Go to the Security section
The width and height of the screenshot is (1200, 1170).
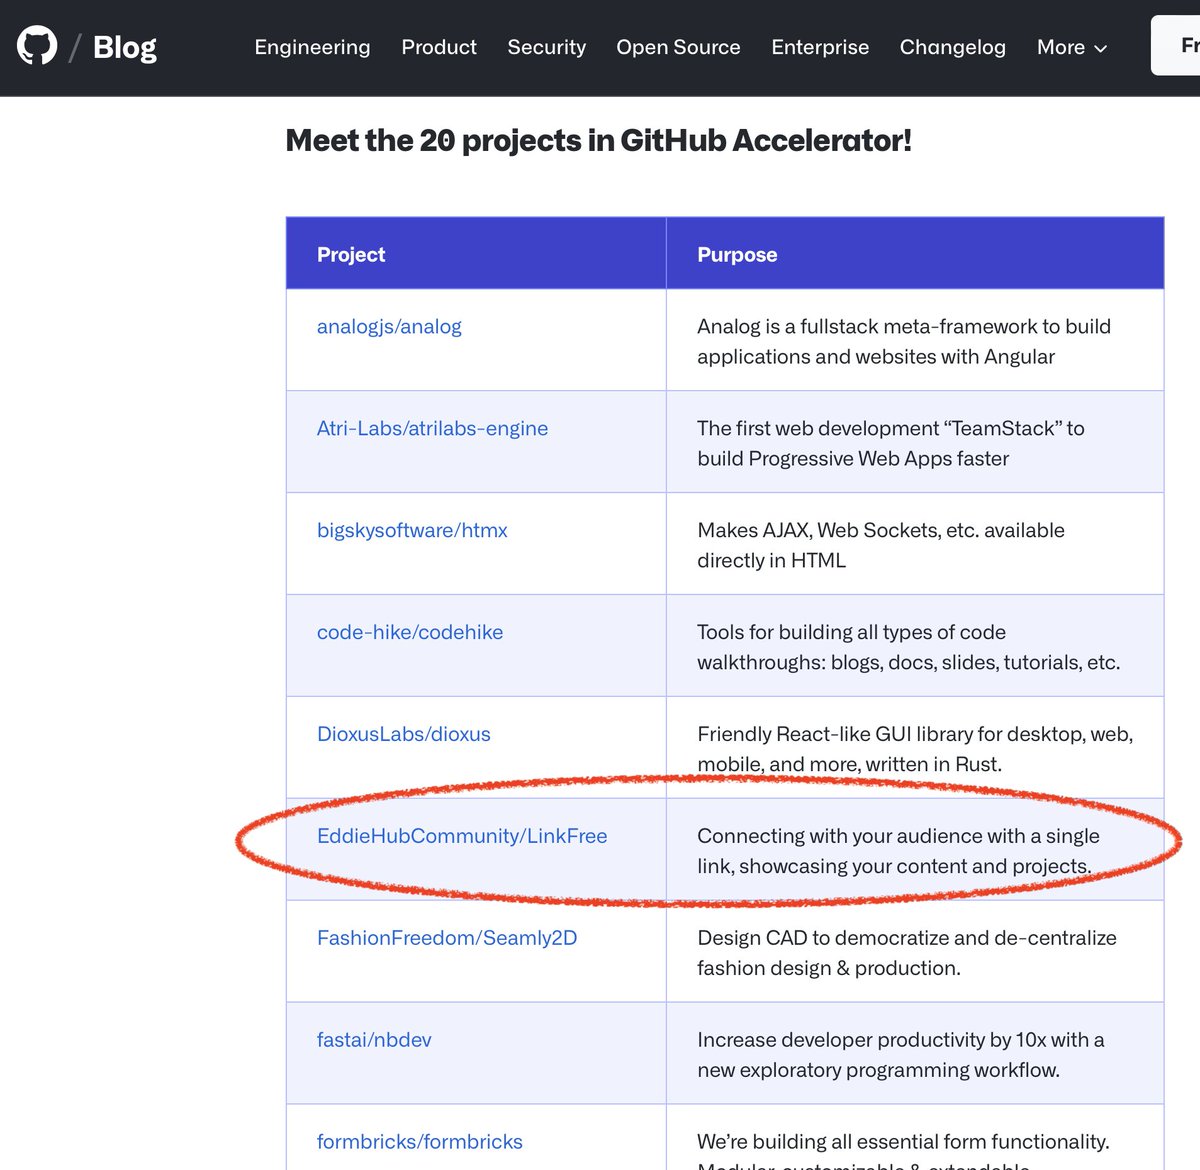[x=546, y=47]
